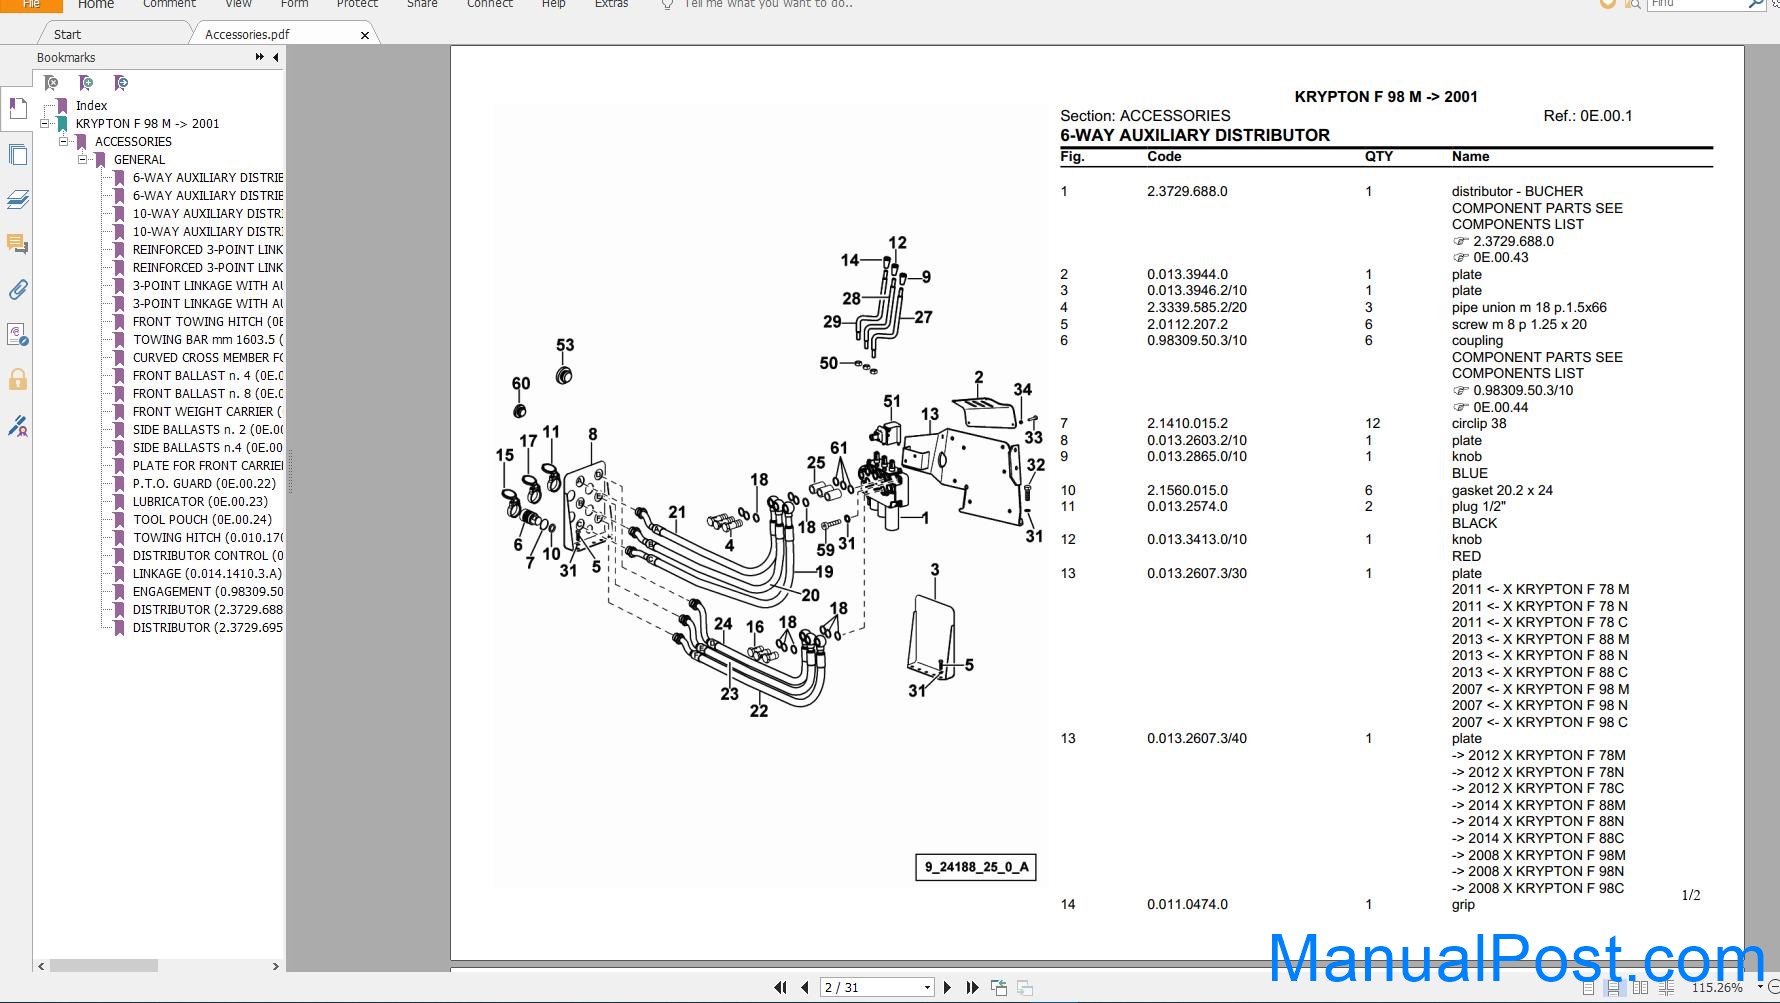Click the previous view icon
This screenshot has width=1780, height=1003.
999,987
